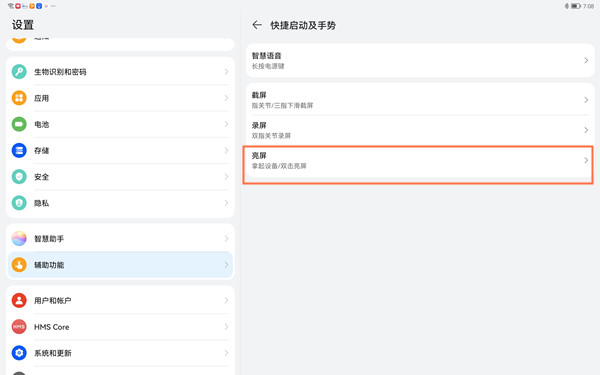This screenshot has height=375, width=600.
Task: Open the 录屏 screen recording entry
Action: coord(420,130)
